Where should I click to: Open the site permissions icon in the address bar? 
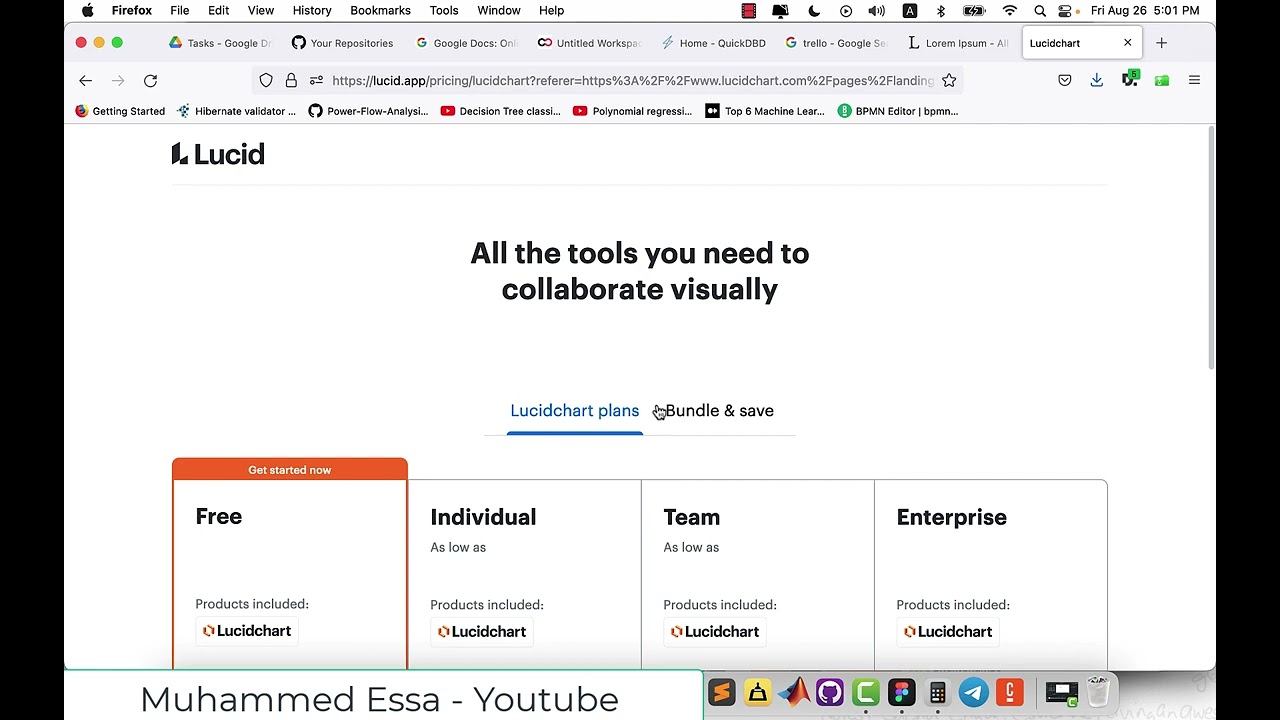pyautogui.click(x=316, y=80)
